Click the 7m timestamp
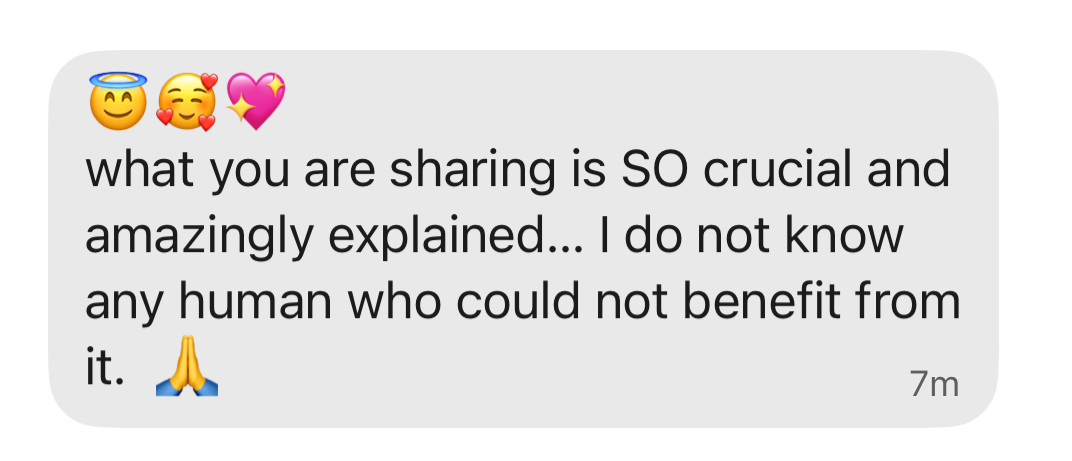The height and width of the screenshot is (461, 1072). 934,384
